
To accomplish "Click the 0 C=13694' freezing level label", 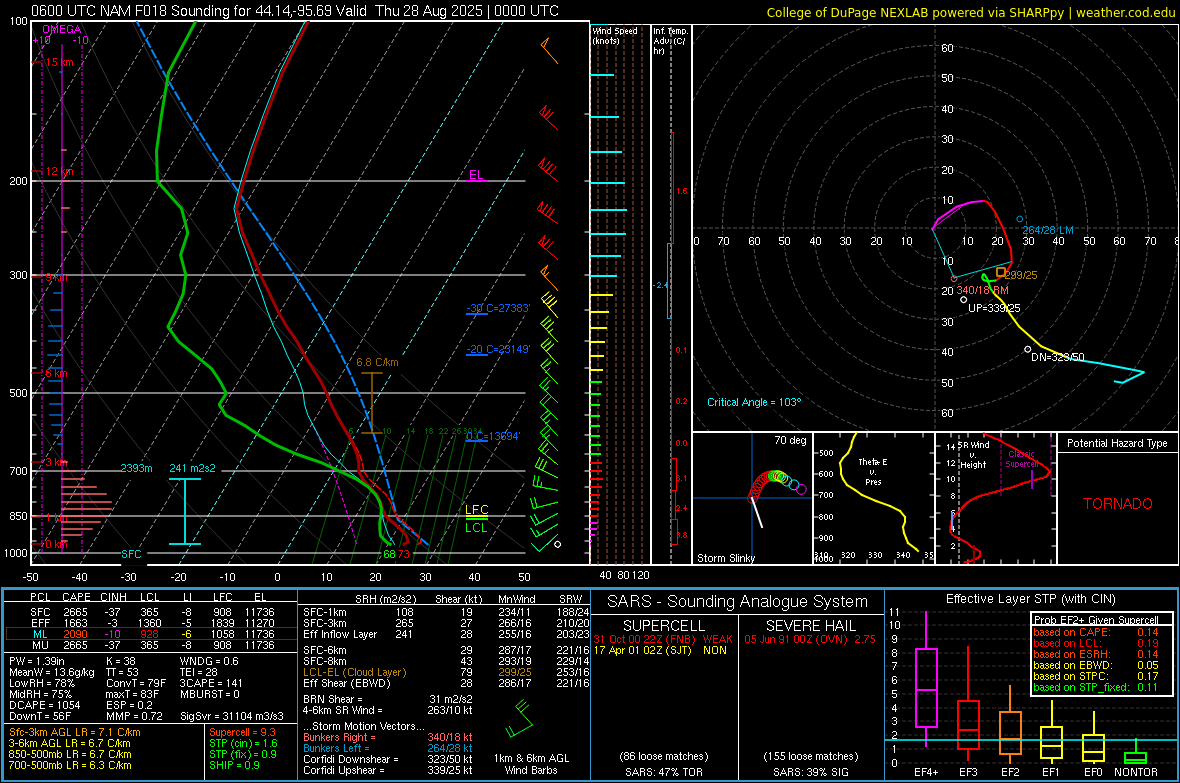I will (493, 437).
